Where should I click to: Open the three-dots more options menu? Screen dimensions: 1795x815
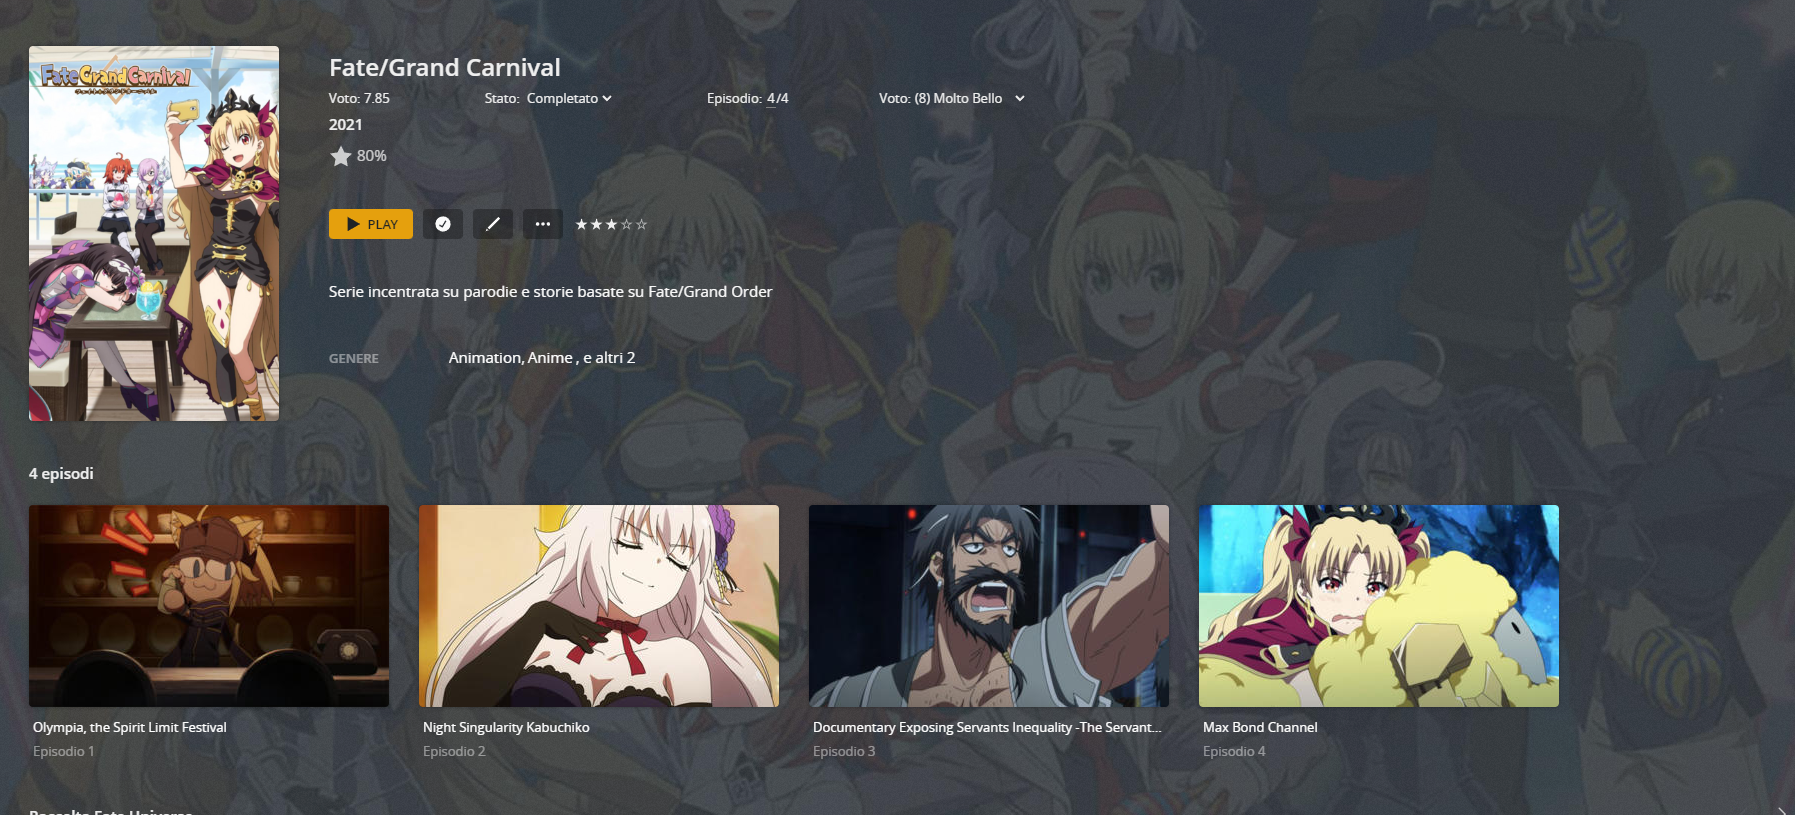coord(542,224)
